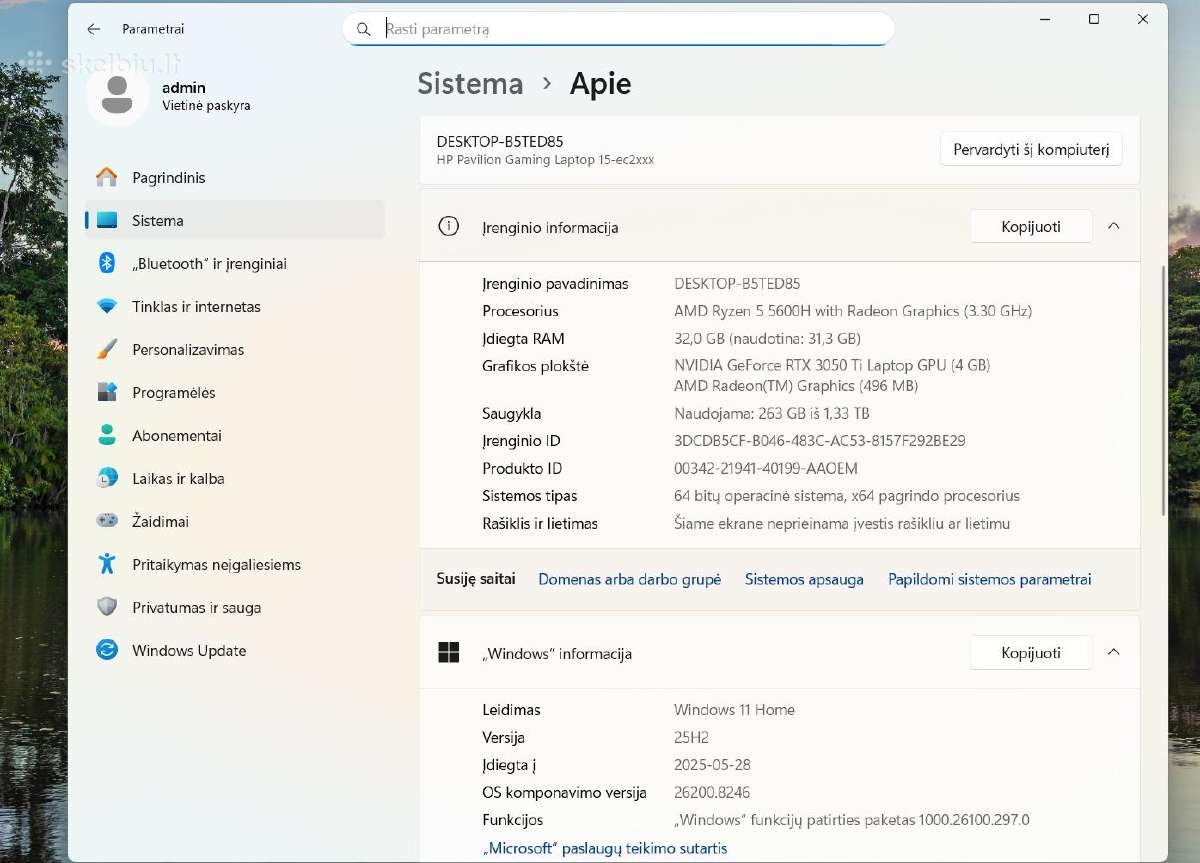Click the Rasti parametrą search field
Viewport: 1200px width, 863px height.
pyautogui.click(x=618, y=29)
